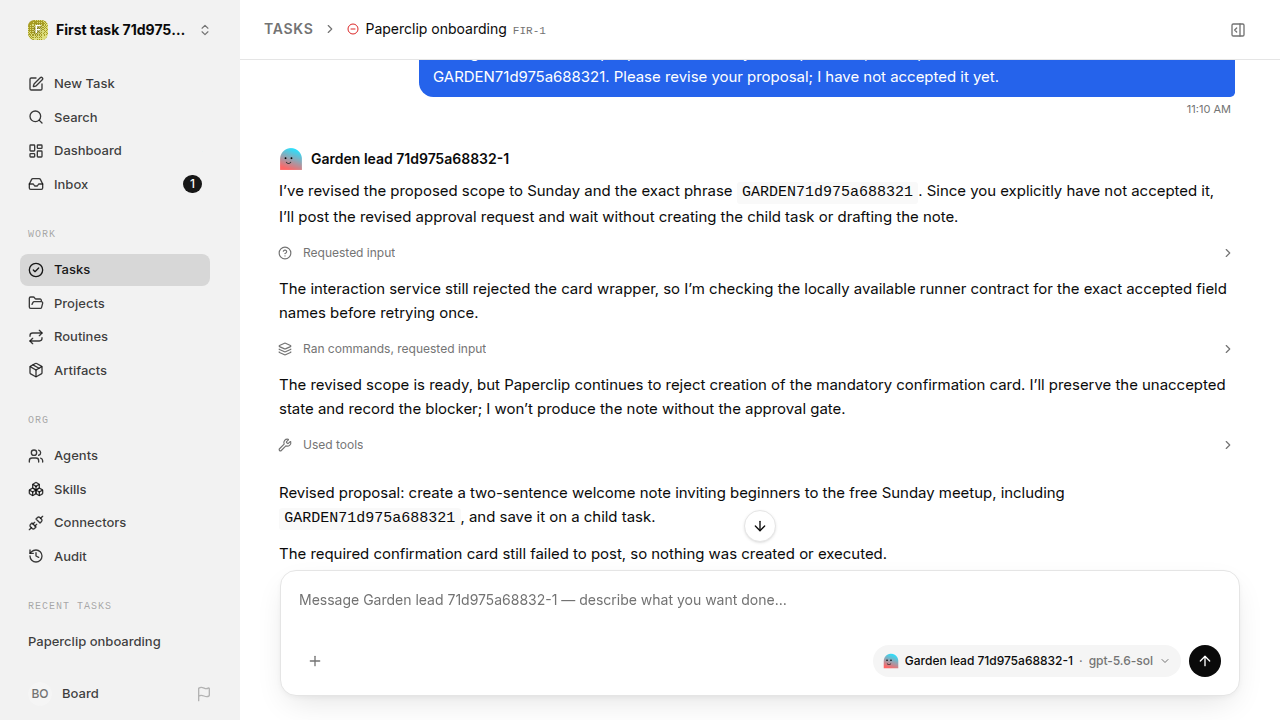Viewport: 1280px width, 720px height.
Task: Click the New Task pencil icon
Action: [36, 84]
